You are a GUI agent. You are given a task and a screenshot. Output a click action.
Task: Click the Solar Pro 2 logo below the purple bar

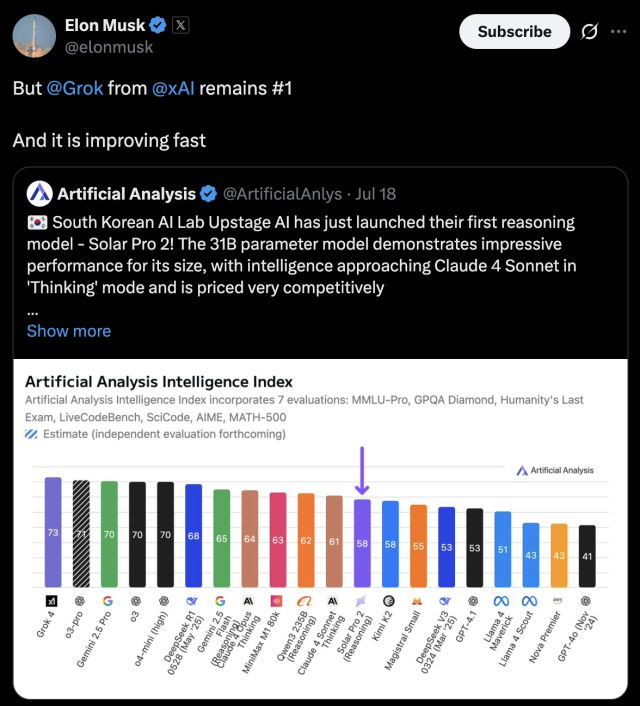362,600
